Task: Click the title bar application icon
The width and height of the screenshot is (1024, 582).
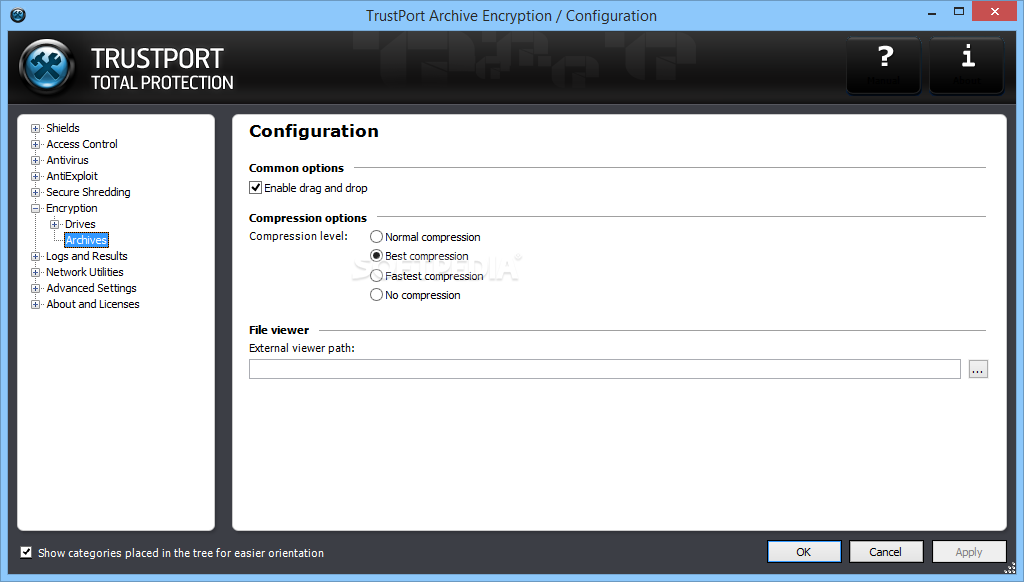Action: 17,15
